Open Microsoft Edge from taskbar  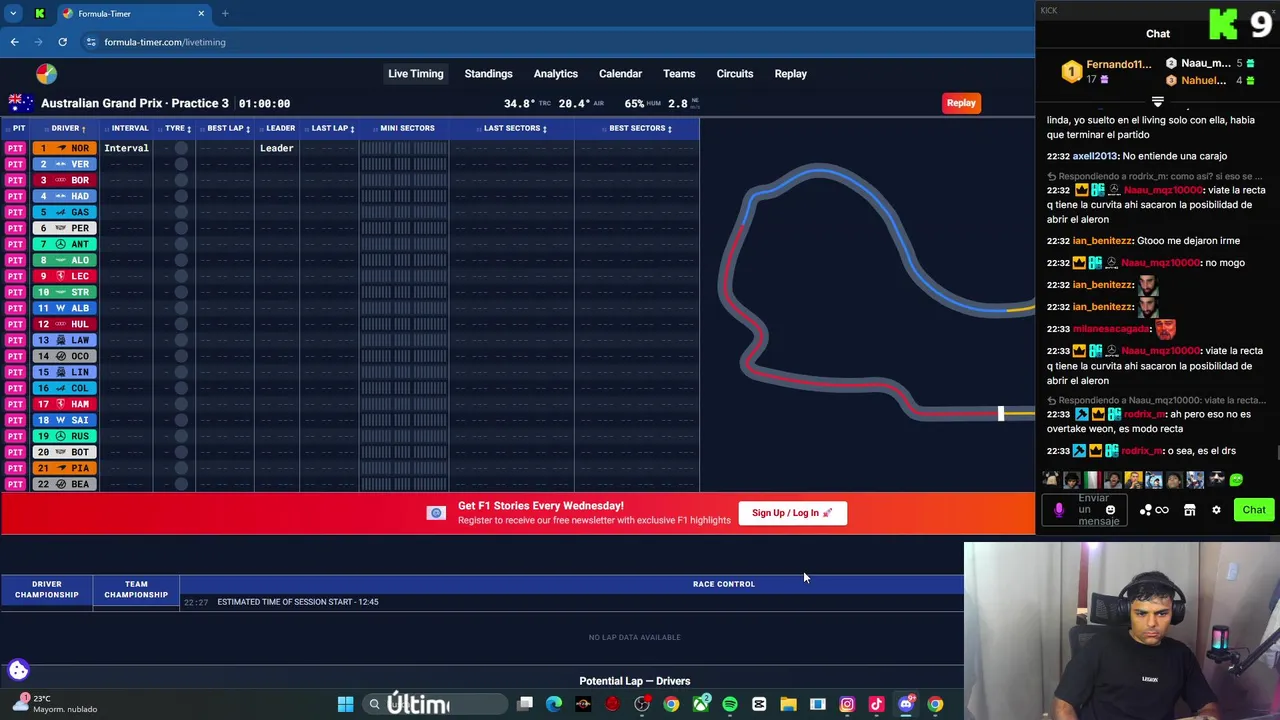554,705
